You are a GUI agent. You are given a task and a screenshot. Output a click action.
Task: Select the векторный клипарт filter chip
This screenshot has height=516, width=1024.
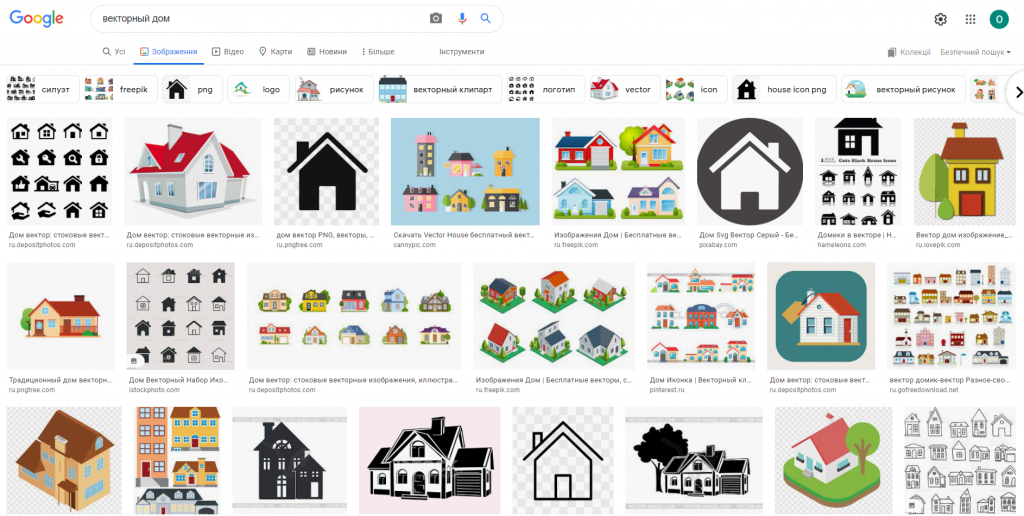tap(440, 89)
